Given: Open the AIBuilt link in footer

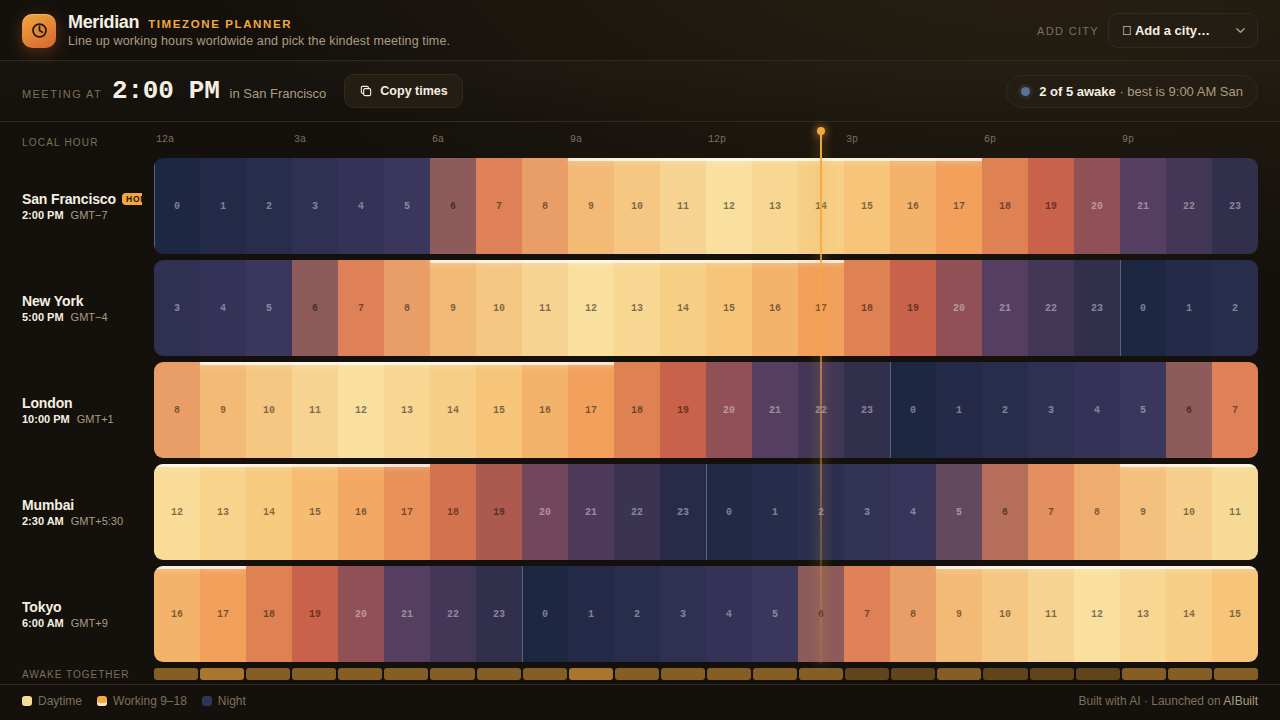Looking at the screenshot, I should coord(1240,701).
